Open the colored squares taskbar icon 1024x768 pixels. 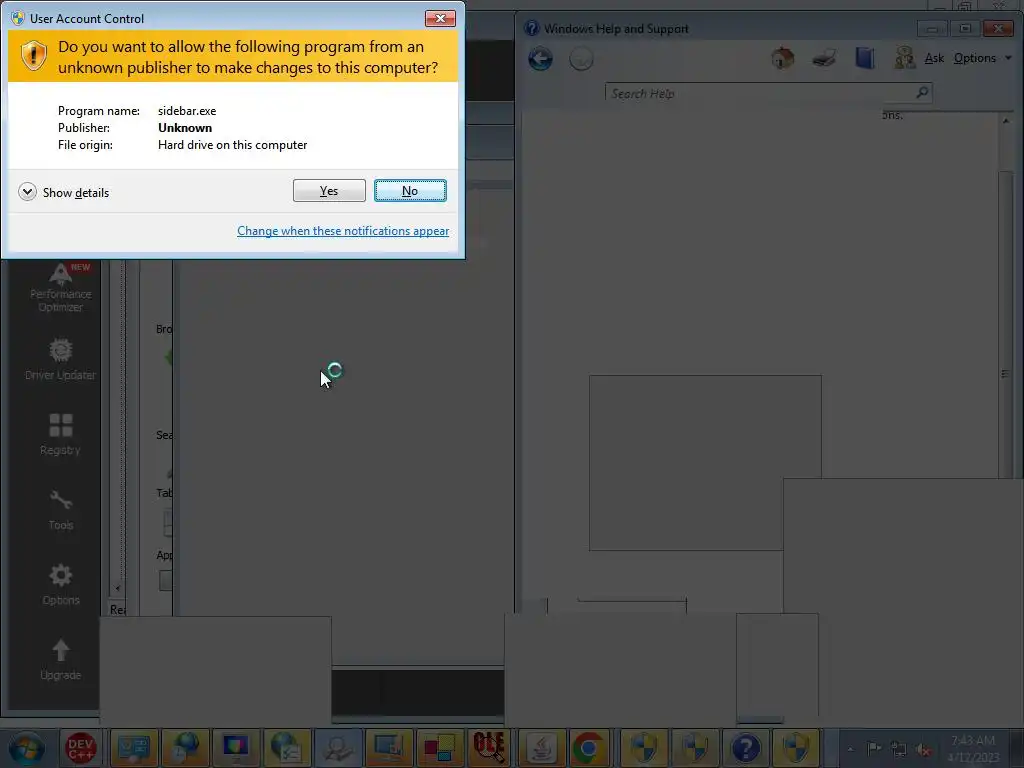point(440,748)
